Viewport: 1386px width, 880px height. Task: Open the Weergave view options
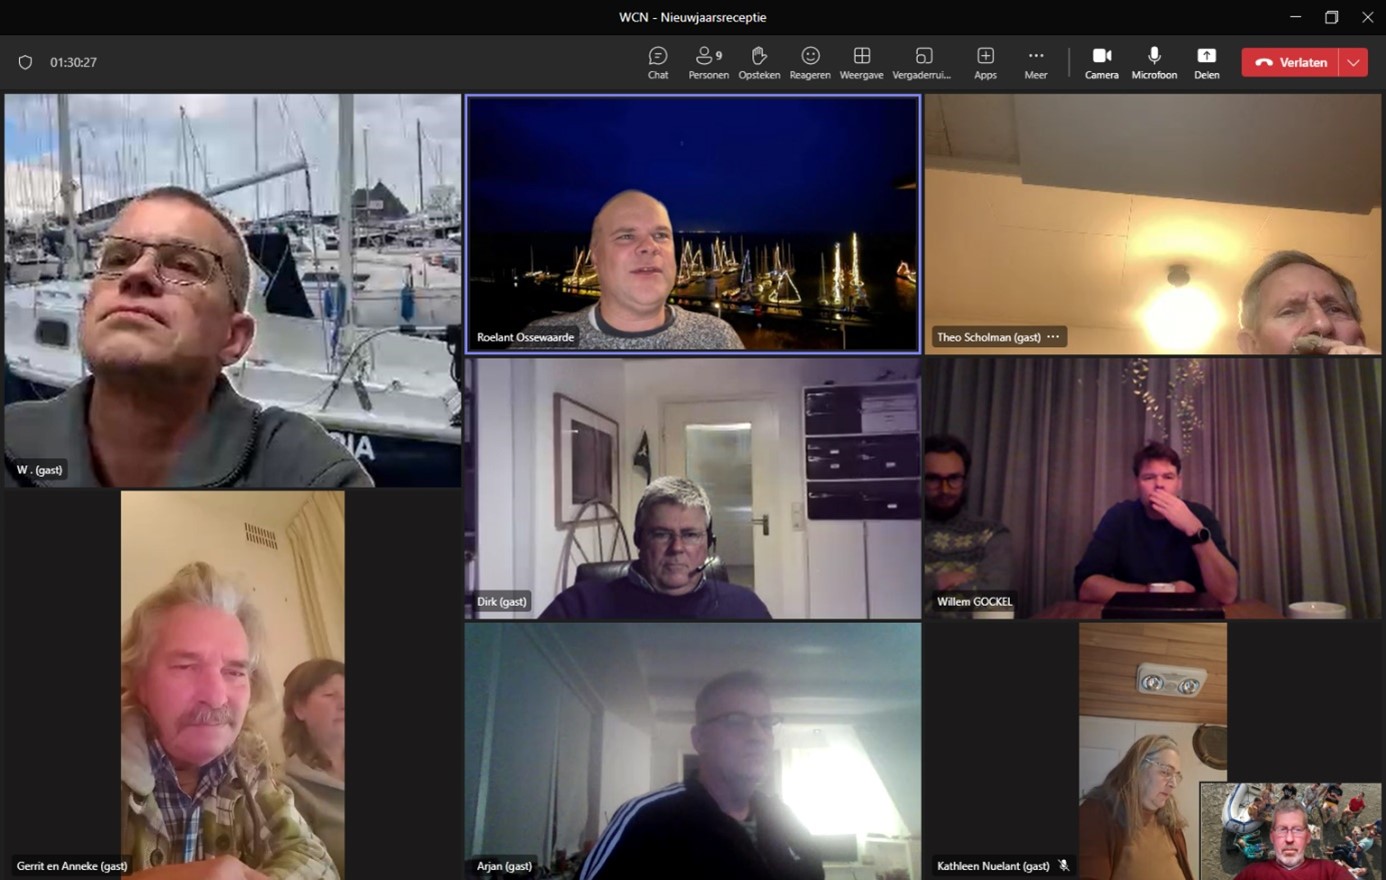pos(861,62)
